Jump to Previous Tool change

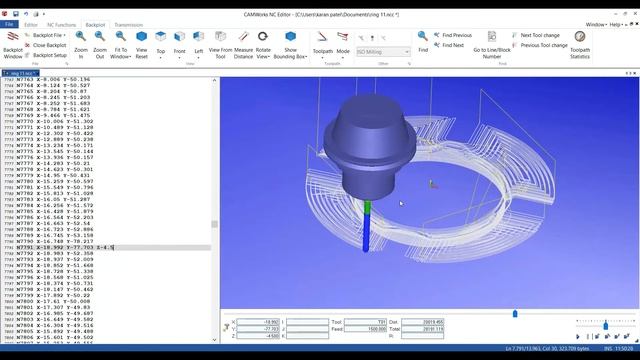point(540,45)
